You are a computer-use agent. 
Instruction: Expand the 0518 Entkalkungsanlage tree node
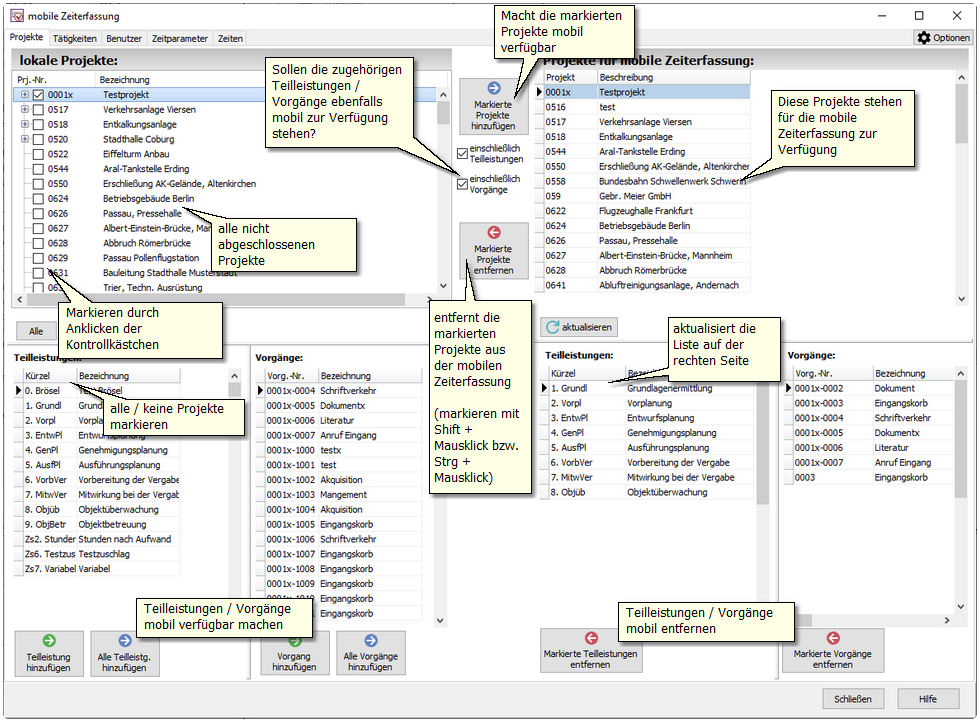click(24, 125)
